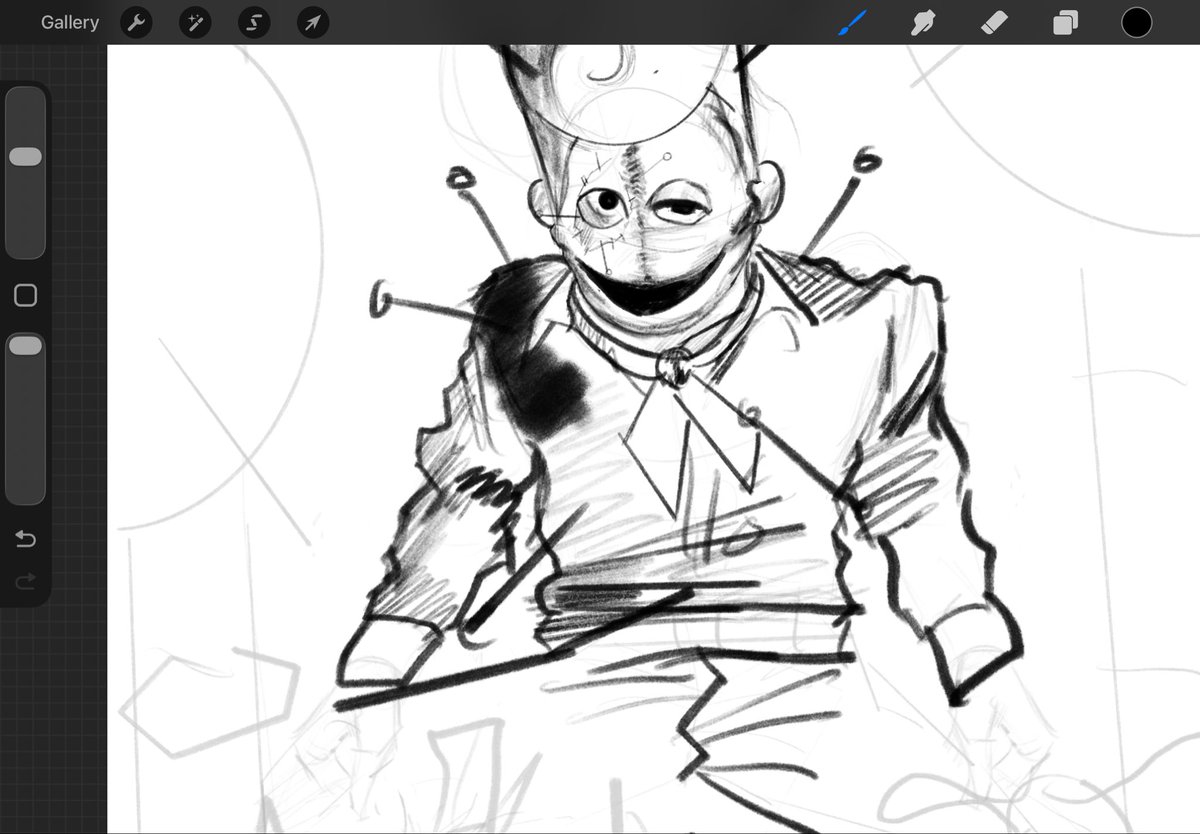Image resolution: width=1200 pixels, height=834 pixels.
Task: Select the Smudge tool
Action: tap(923, 22)
